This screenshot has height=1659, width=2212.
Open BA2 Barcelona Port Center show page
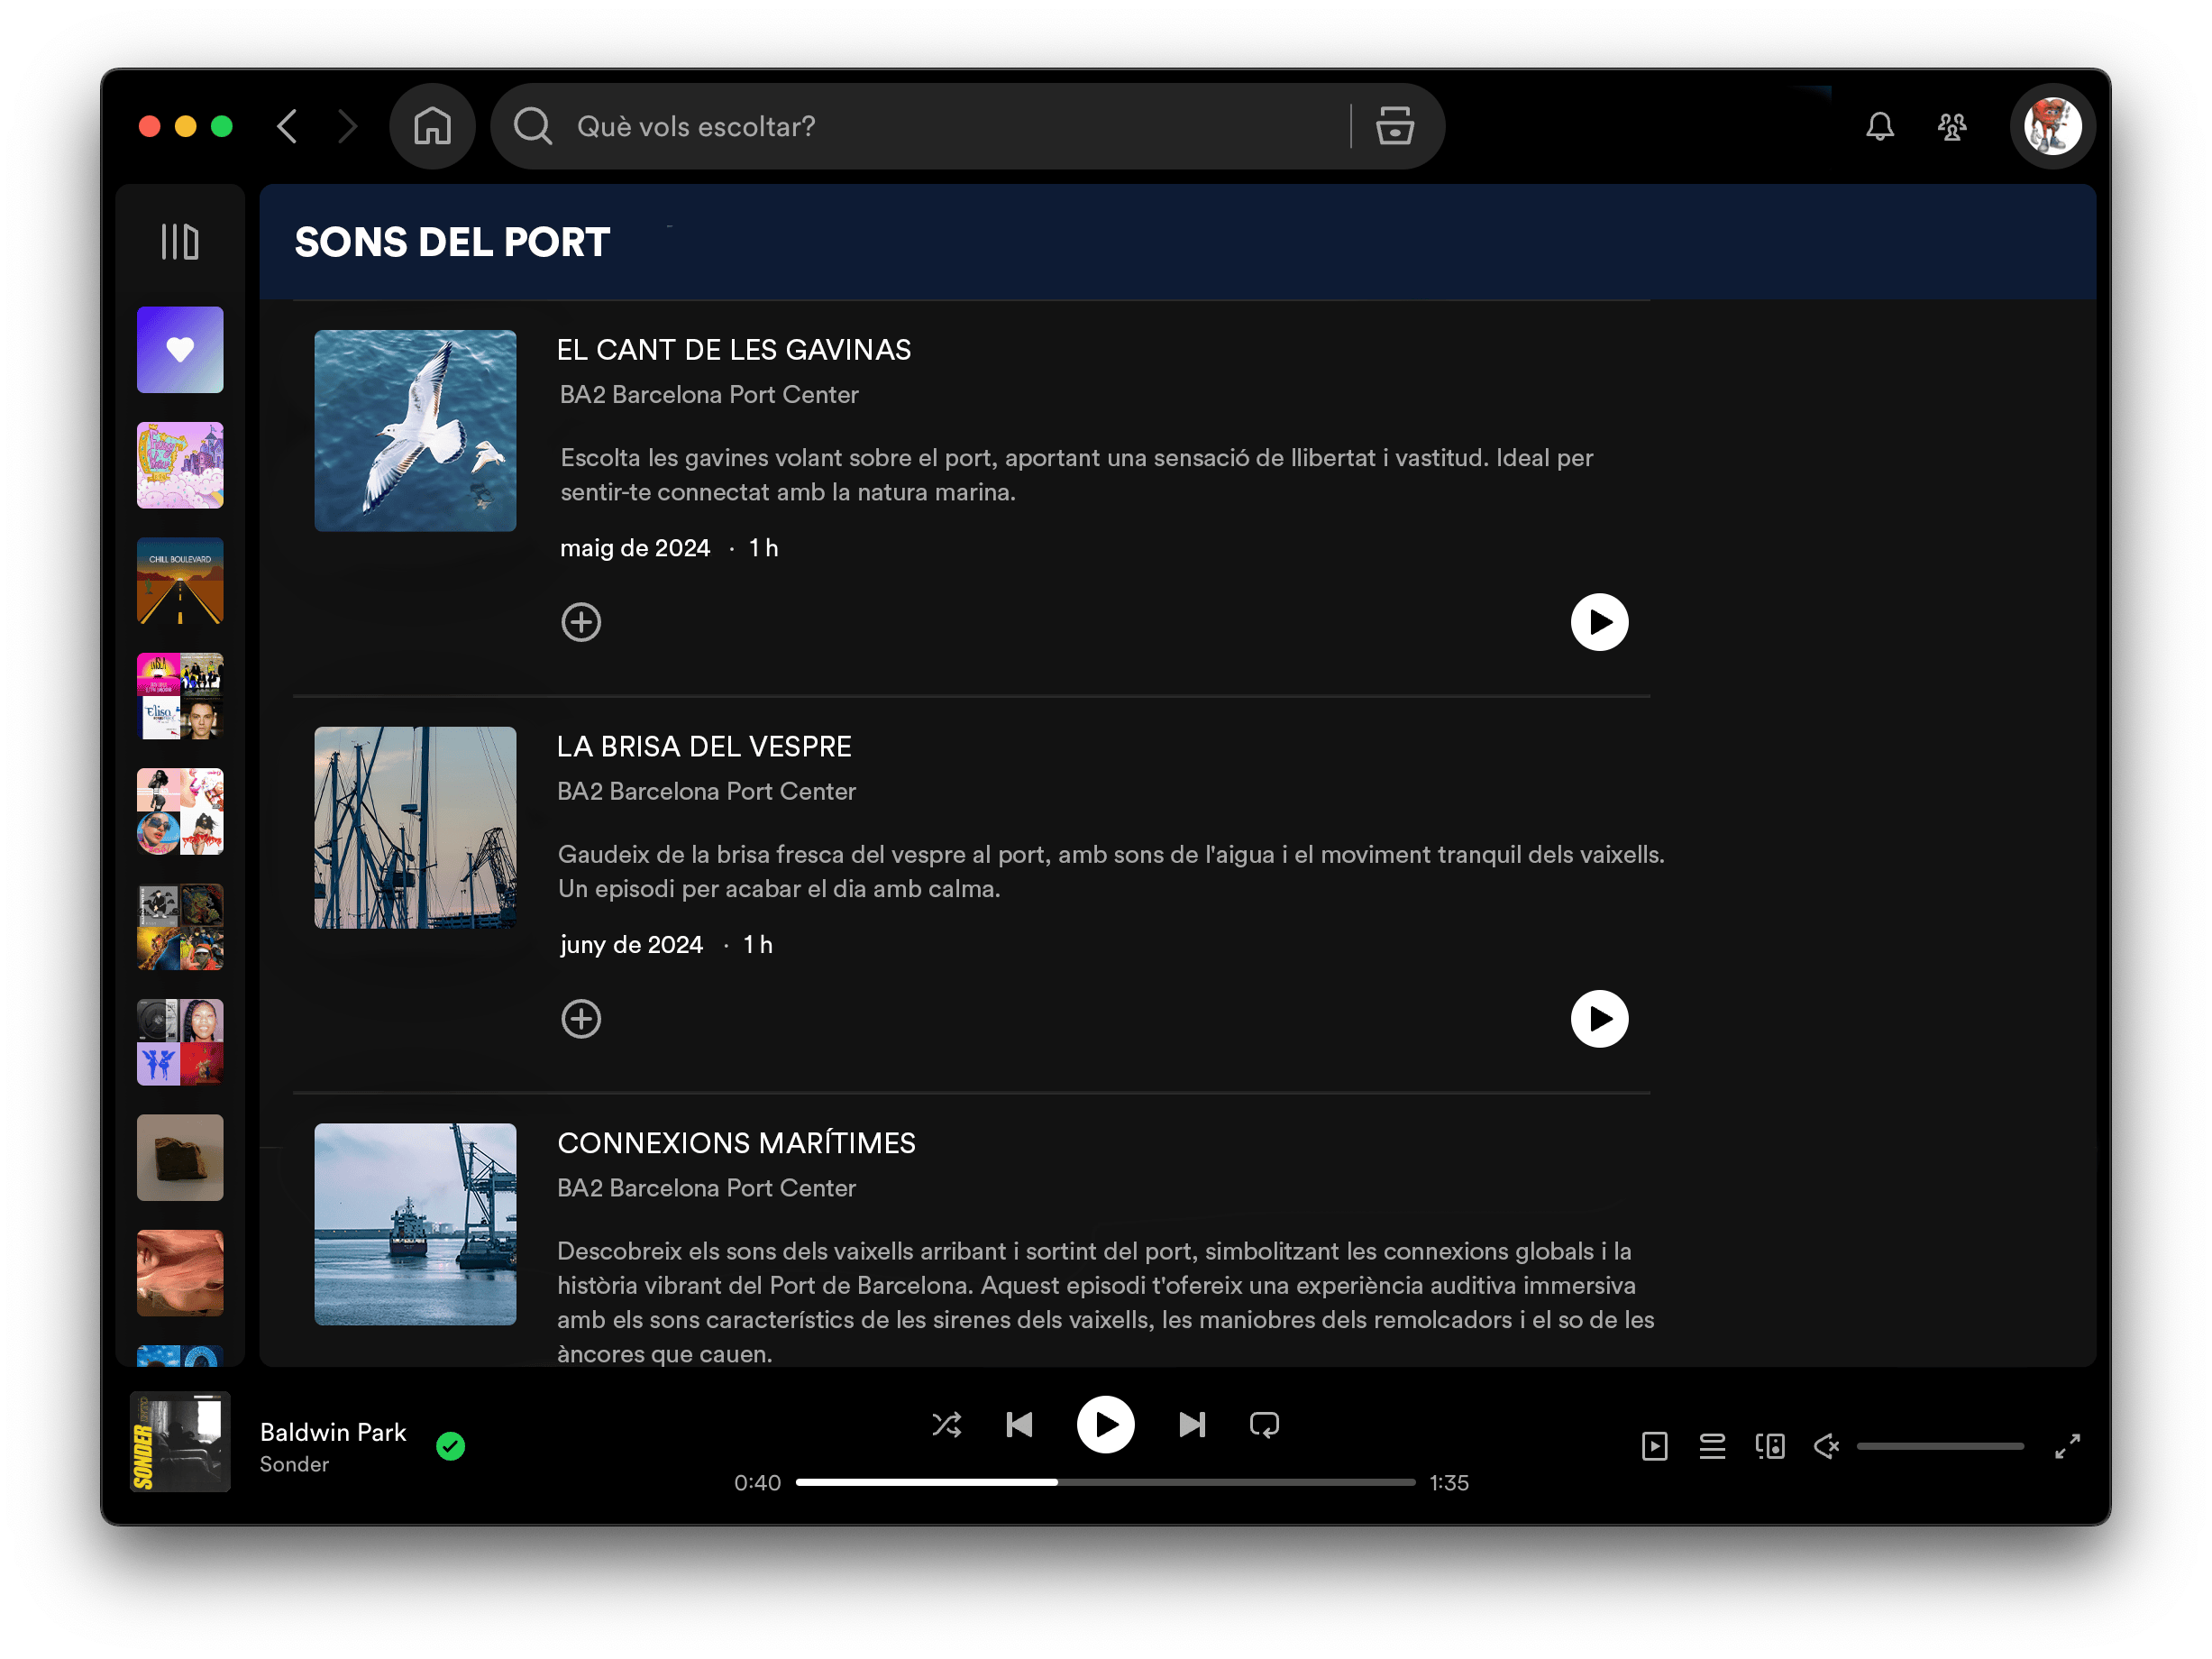coord(708,394)
